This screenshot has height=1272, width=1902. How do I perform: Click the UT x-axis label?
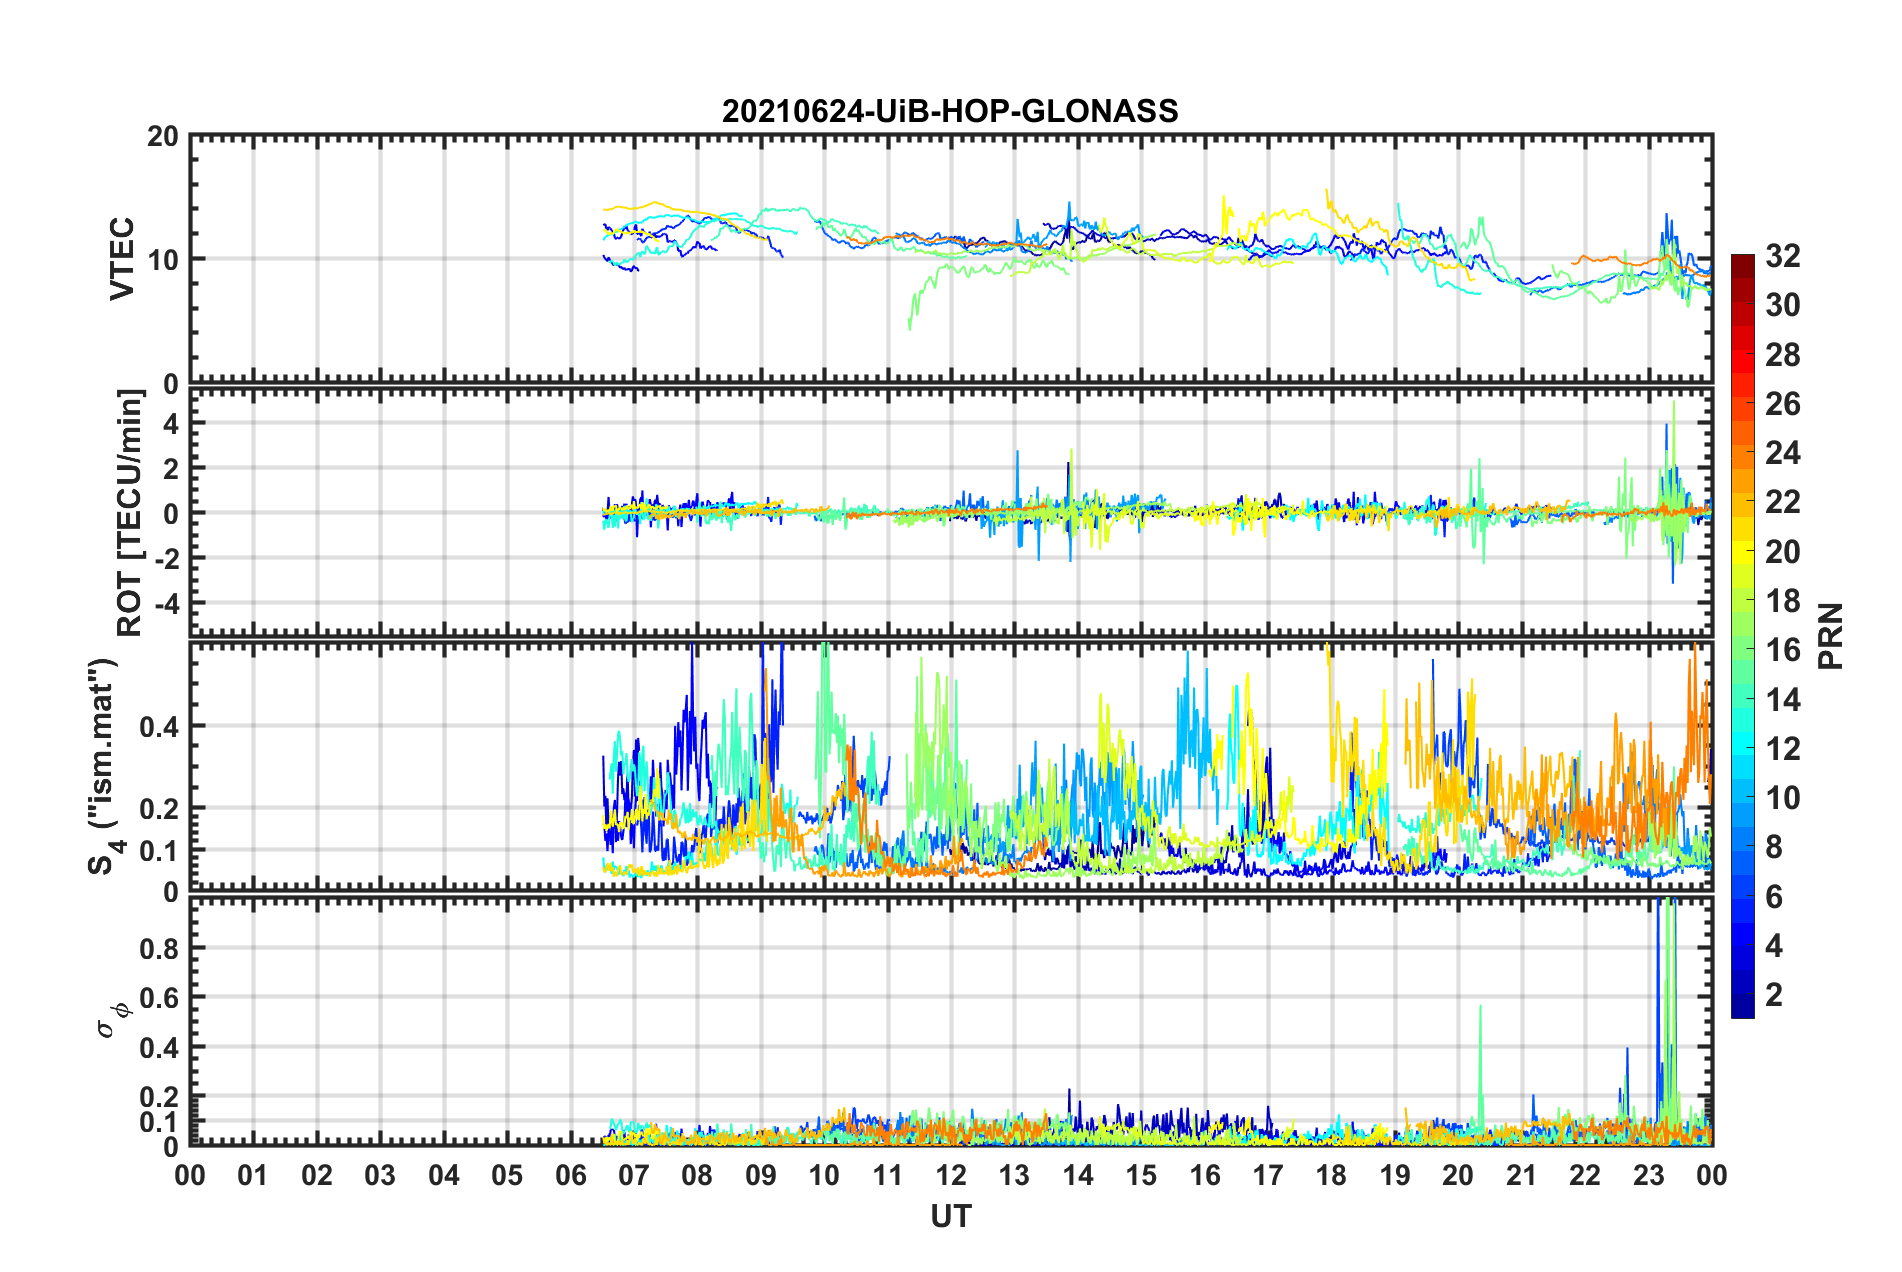(x=951, y=1216)
